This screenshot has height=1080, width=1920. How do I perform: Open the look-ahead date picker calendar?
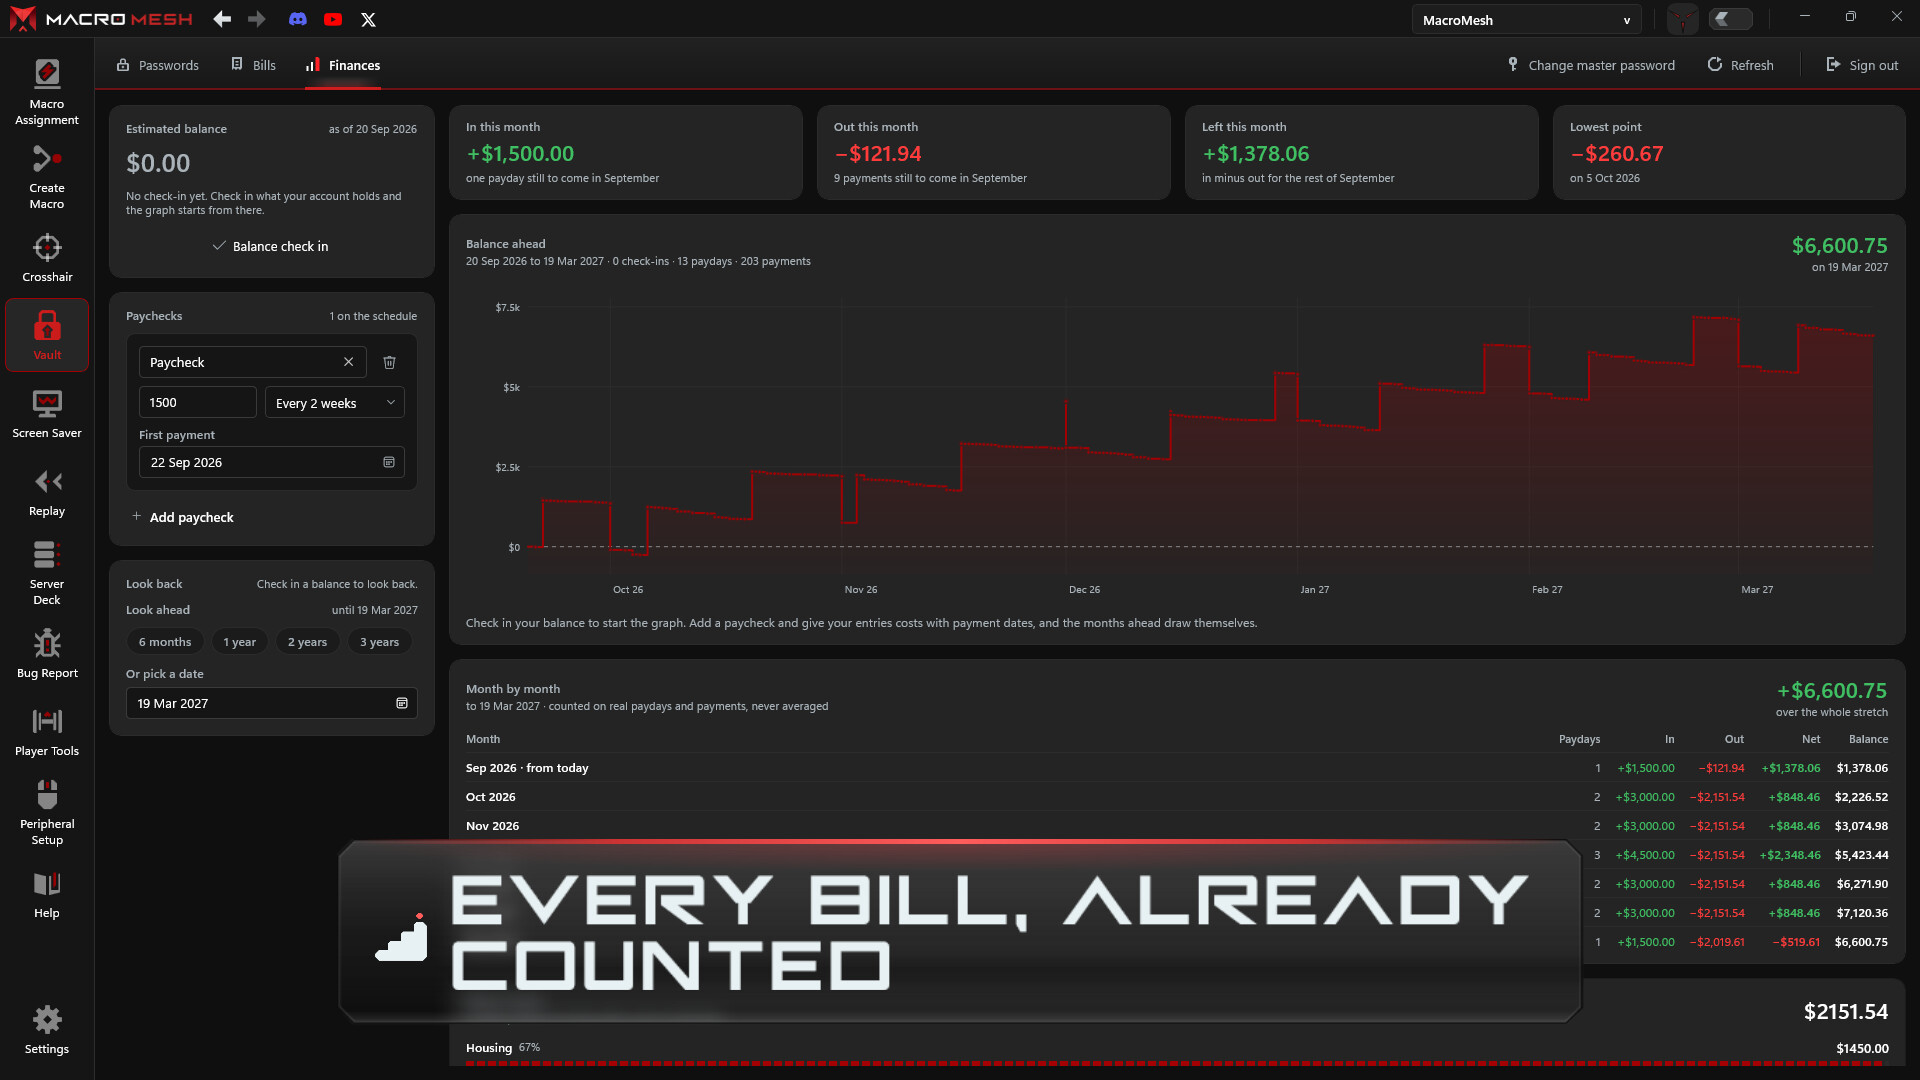[402, 703]
